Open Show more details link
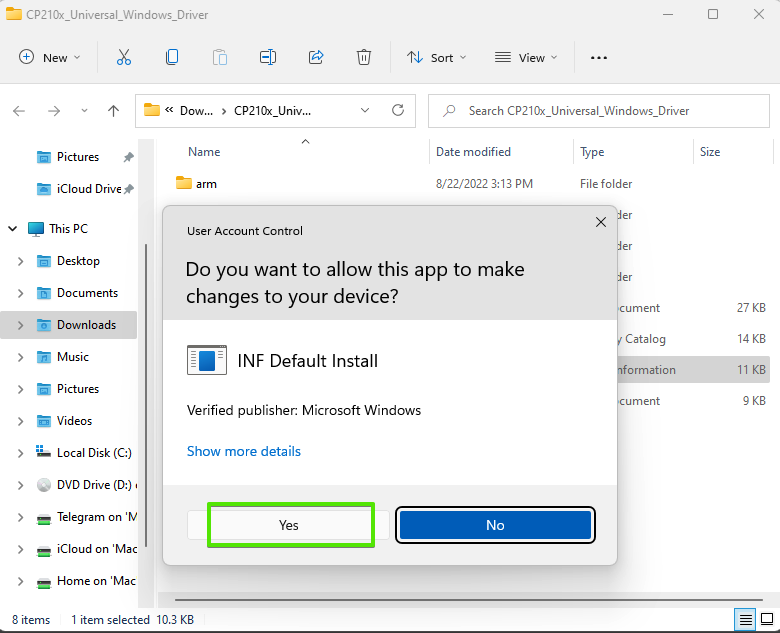The width and height of the screenshot is (780, 633). (244, 451)
